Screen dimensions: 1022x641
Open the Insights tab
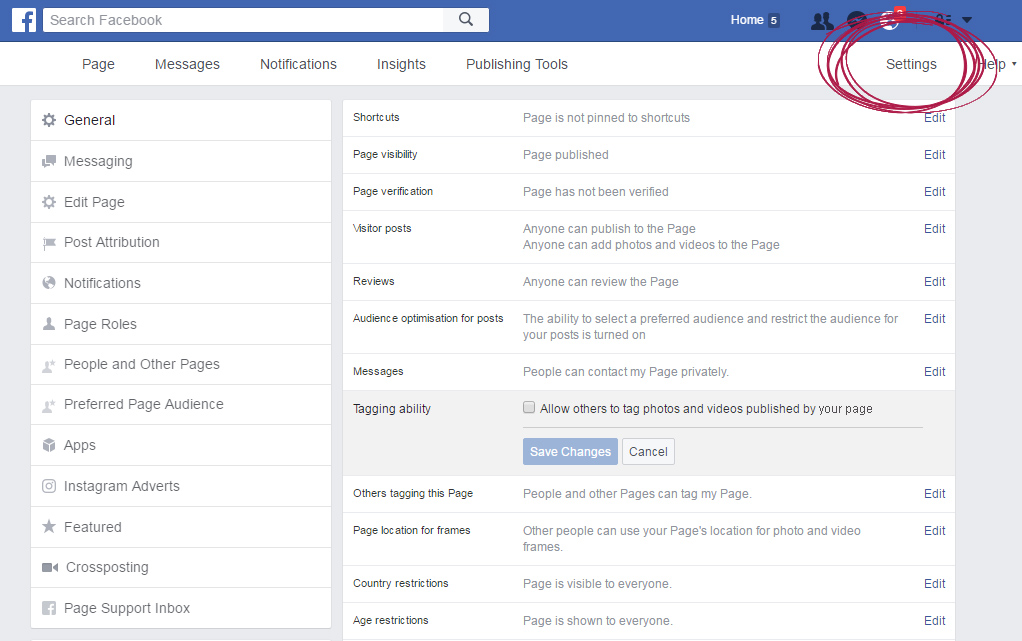coord(401,64)
